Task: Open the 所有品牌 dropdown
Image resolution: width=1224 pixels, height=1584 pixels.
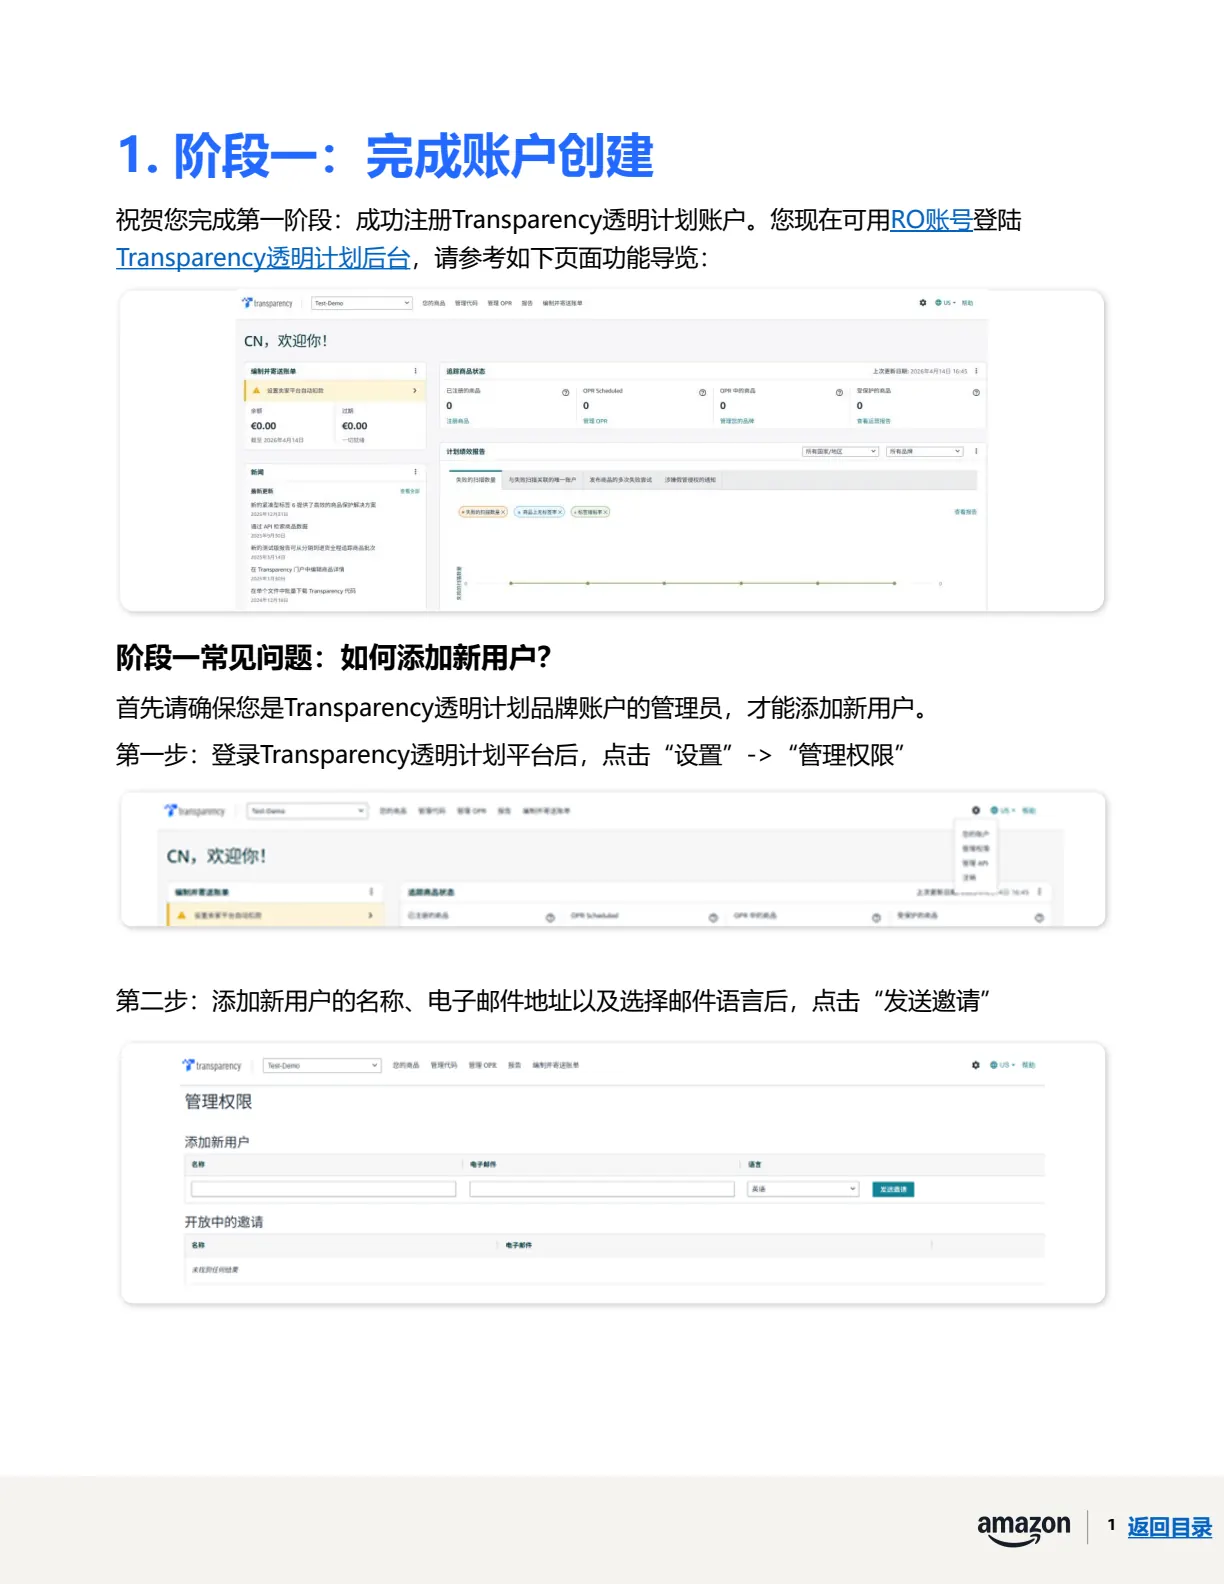Action: point(925,452)
